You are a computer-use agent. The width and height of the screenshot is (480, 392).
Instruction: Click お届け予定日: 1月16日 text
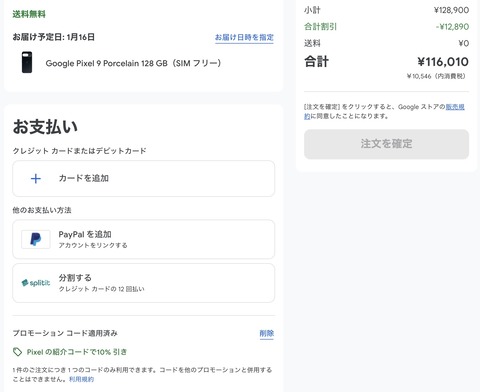point(54,37)
